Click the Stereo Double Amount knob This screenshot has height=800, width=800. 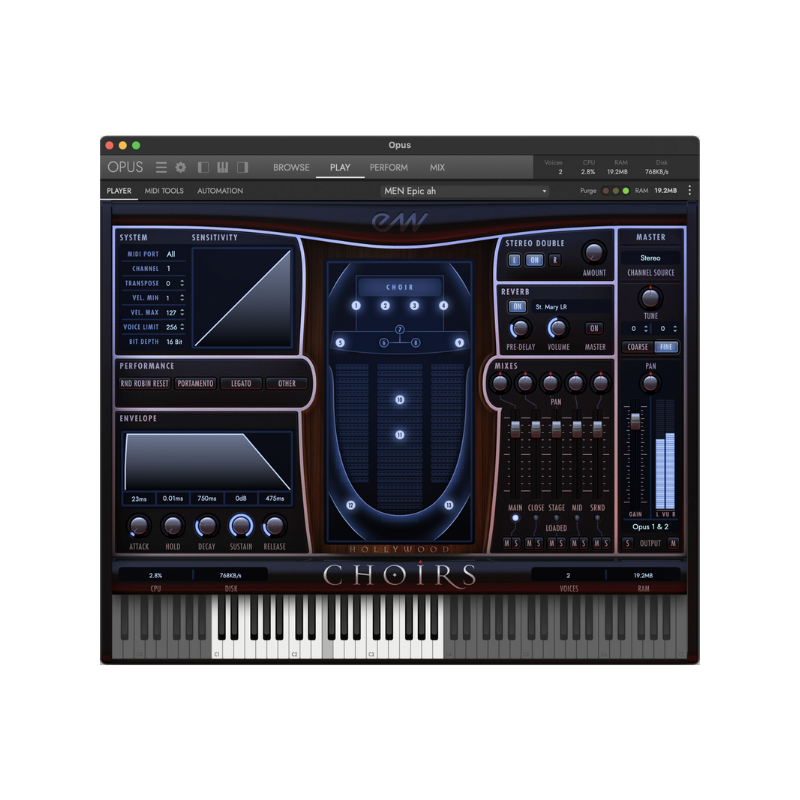click(x=594, y=252)
